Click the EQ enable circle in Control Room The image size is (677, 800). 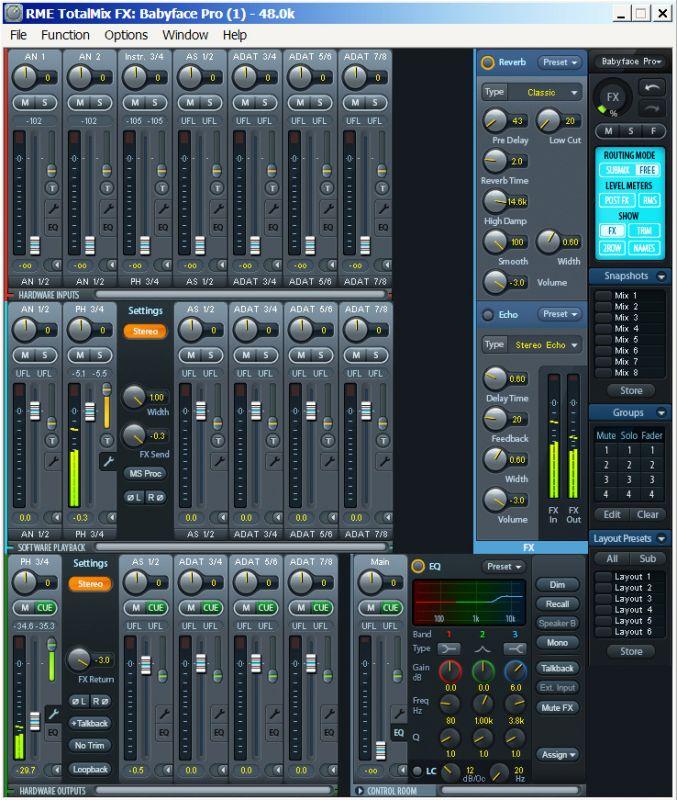[x=418, y=566]
